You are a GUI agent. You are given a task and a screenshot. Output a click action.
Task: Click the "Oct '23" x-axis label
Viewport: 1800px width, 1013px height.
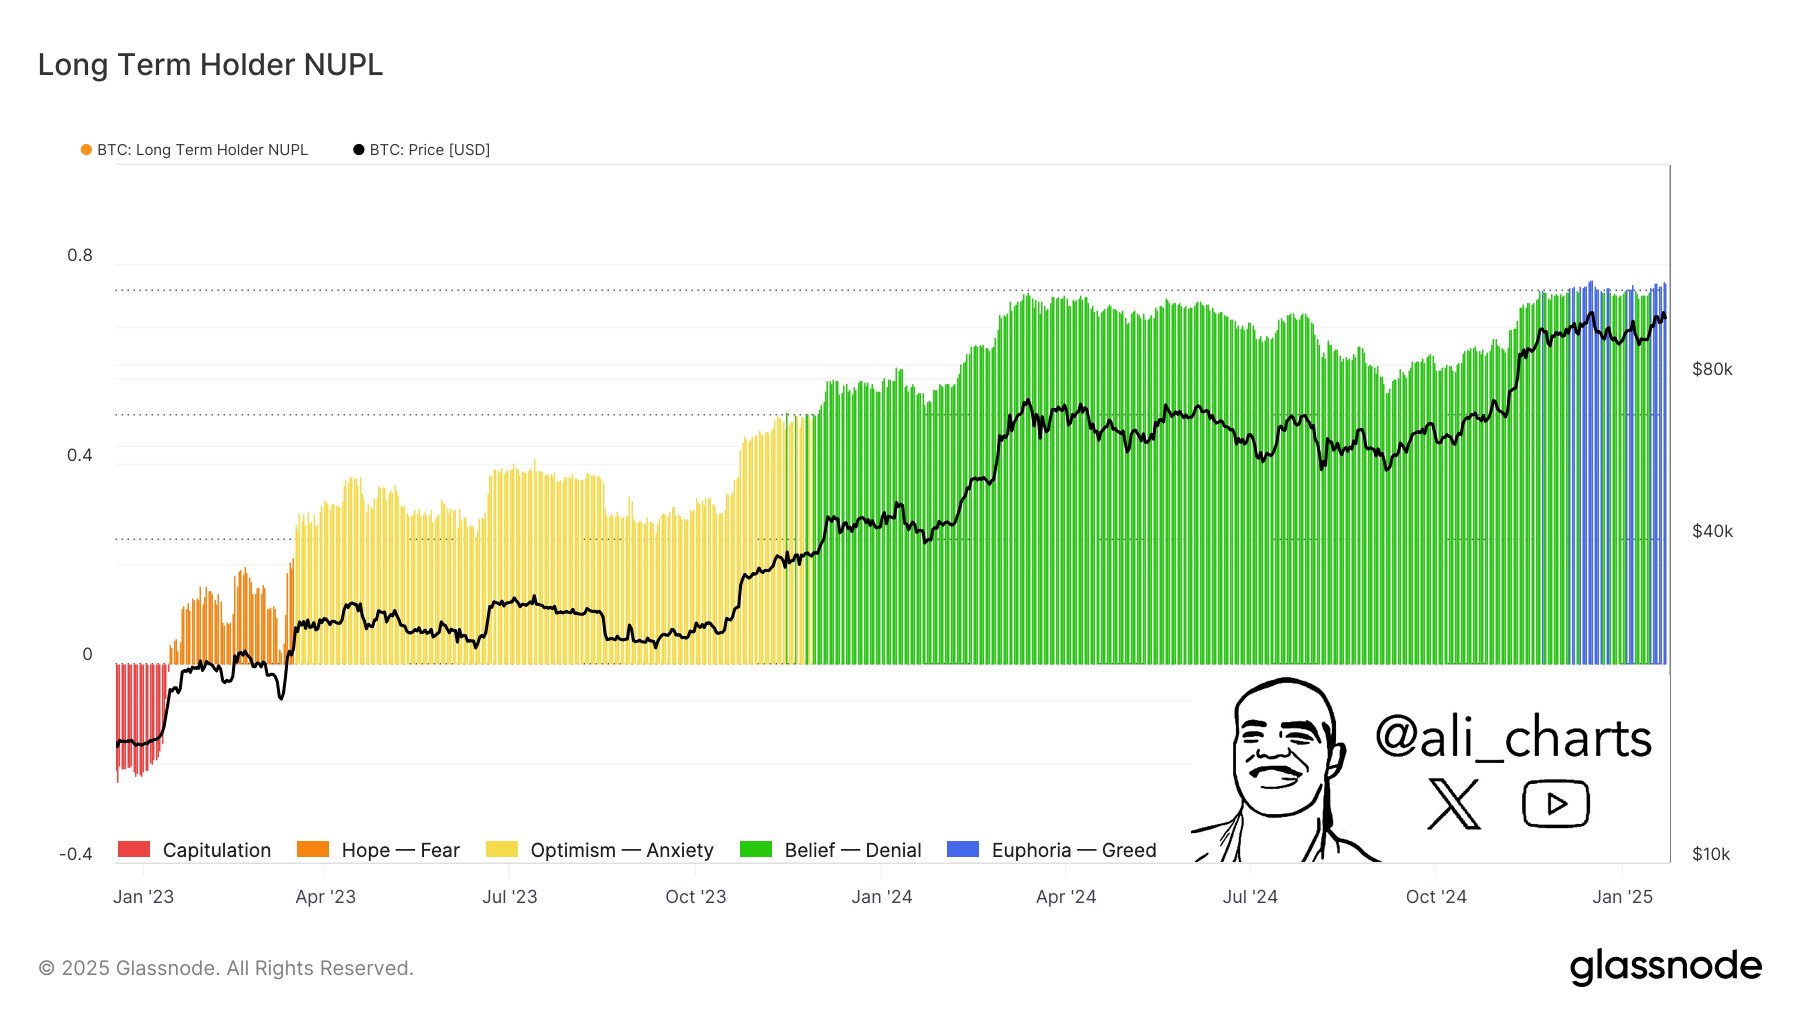[696, 897]
